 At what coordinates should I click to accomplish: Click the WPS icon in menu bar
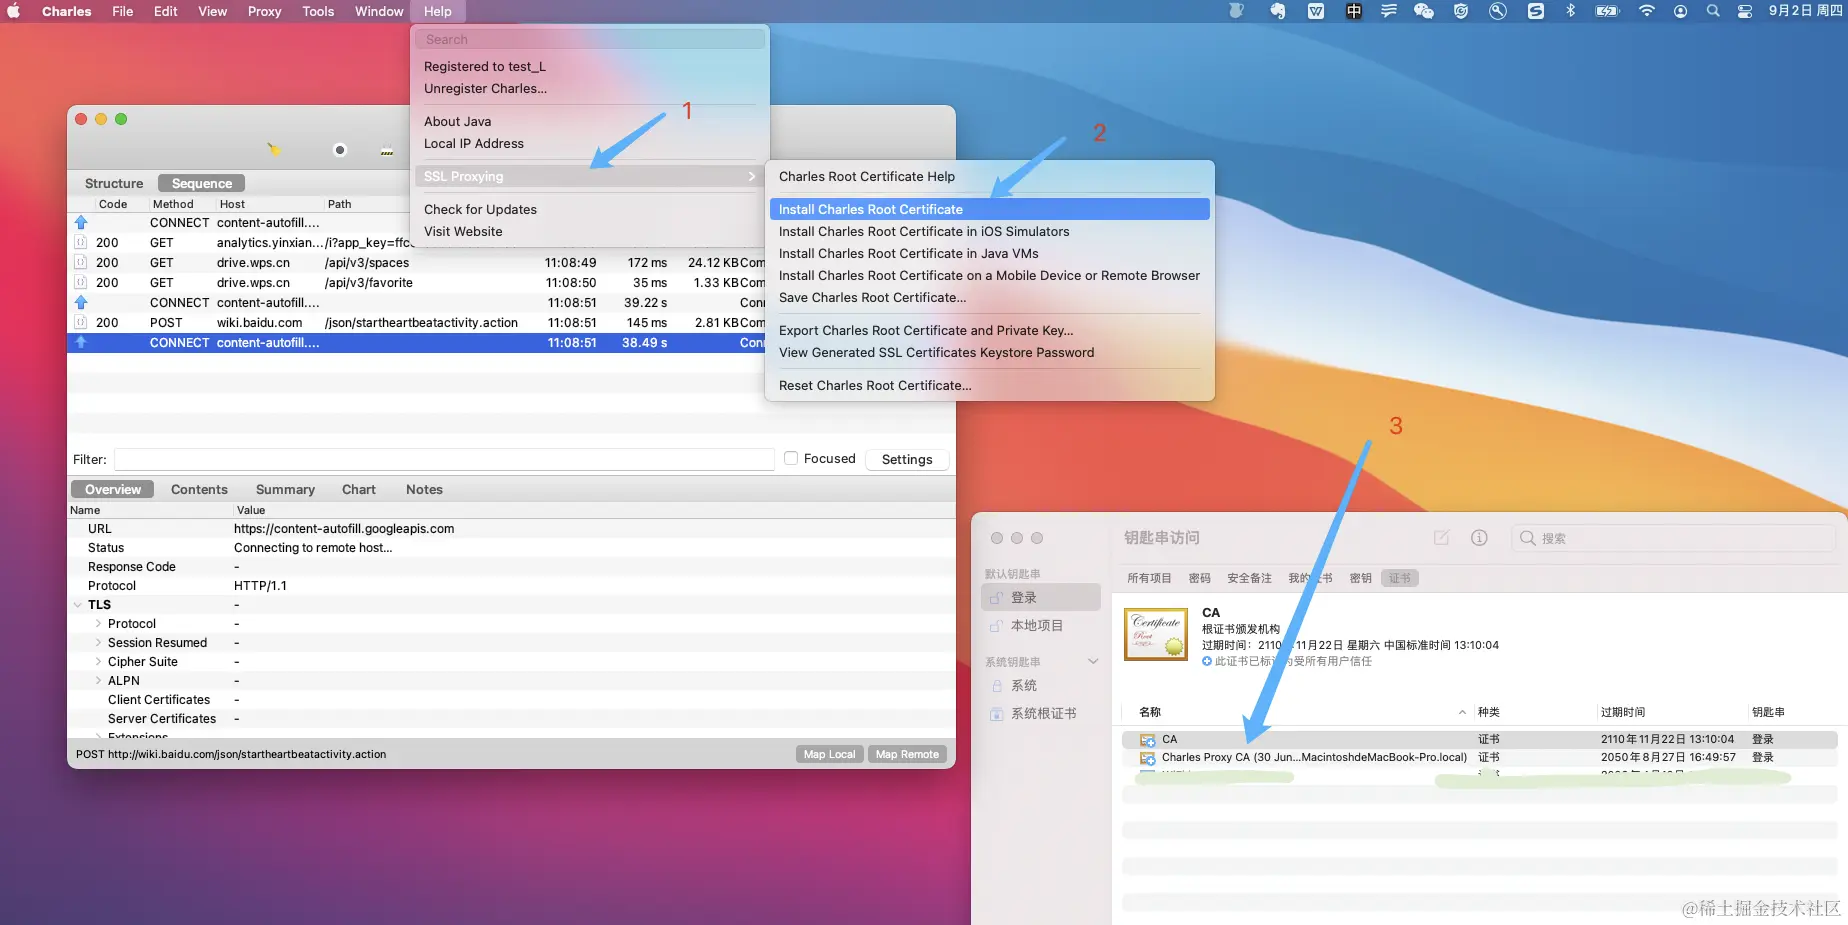[x=1316, y=11]
